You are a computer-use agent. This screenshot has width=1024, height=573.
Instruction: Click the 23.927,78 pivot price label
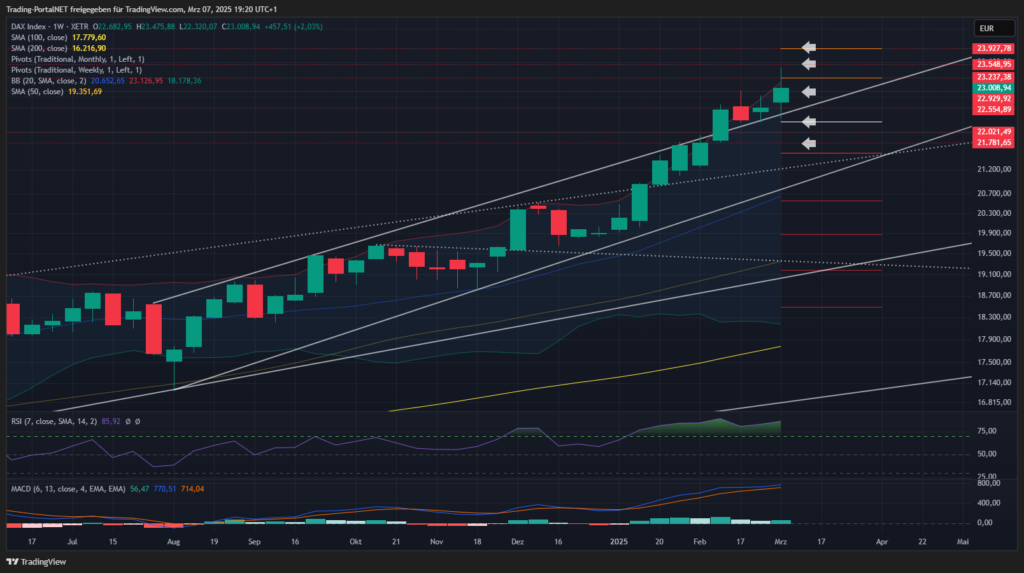[993, 48]
